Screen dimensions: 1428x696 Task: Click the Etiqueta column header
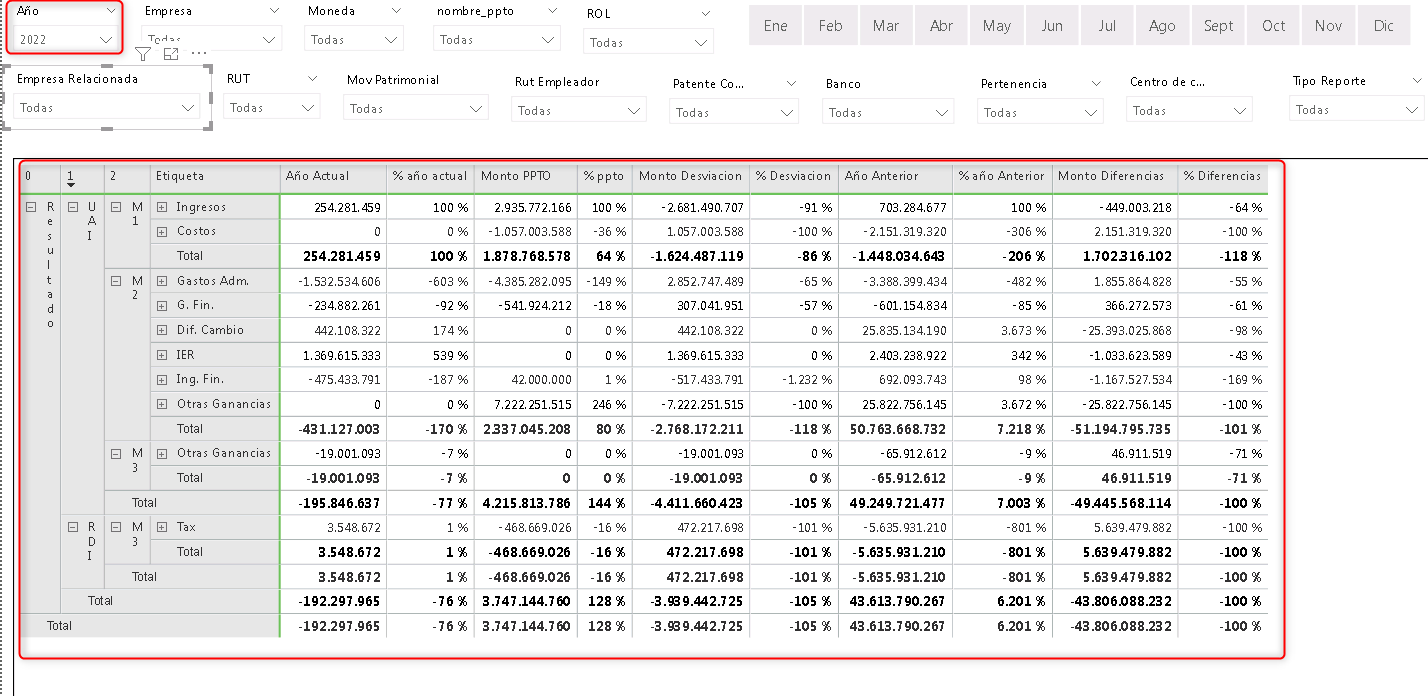pyautogui.click(x=215, y=176)
